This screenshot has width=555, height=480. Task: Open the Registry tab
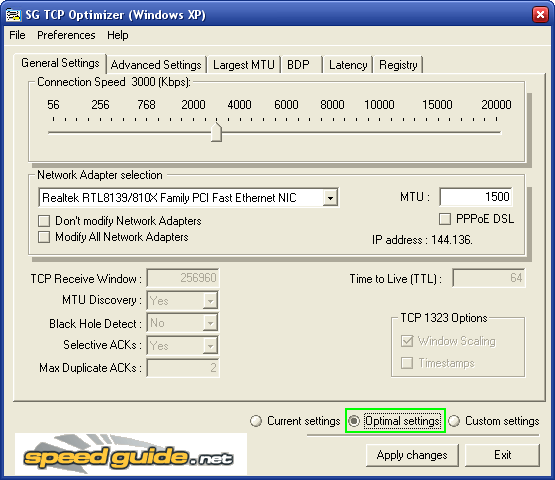pos(398,65)
